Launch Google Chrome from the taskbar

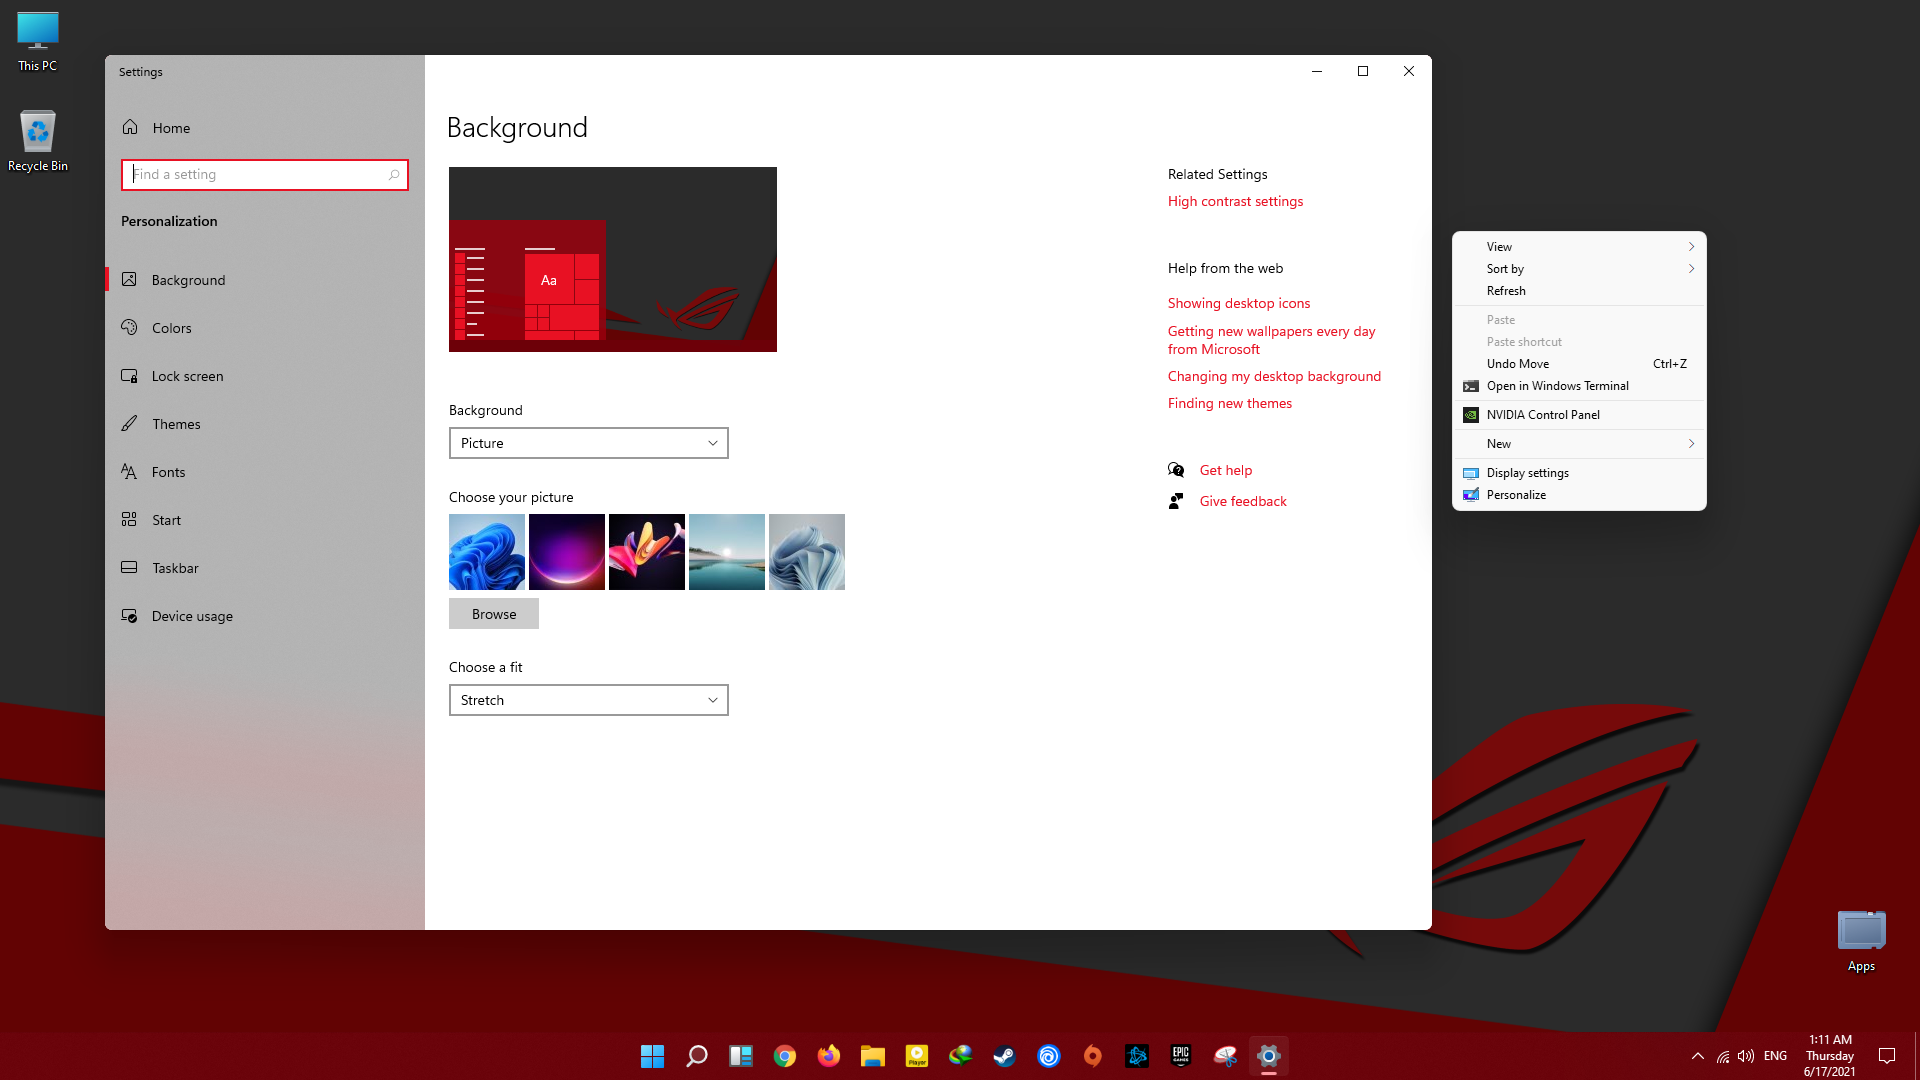[785, 1056]
